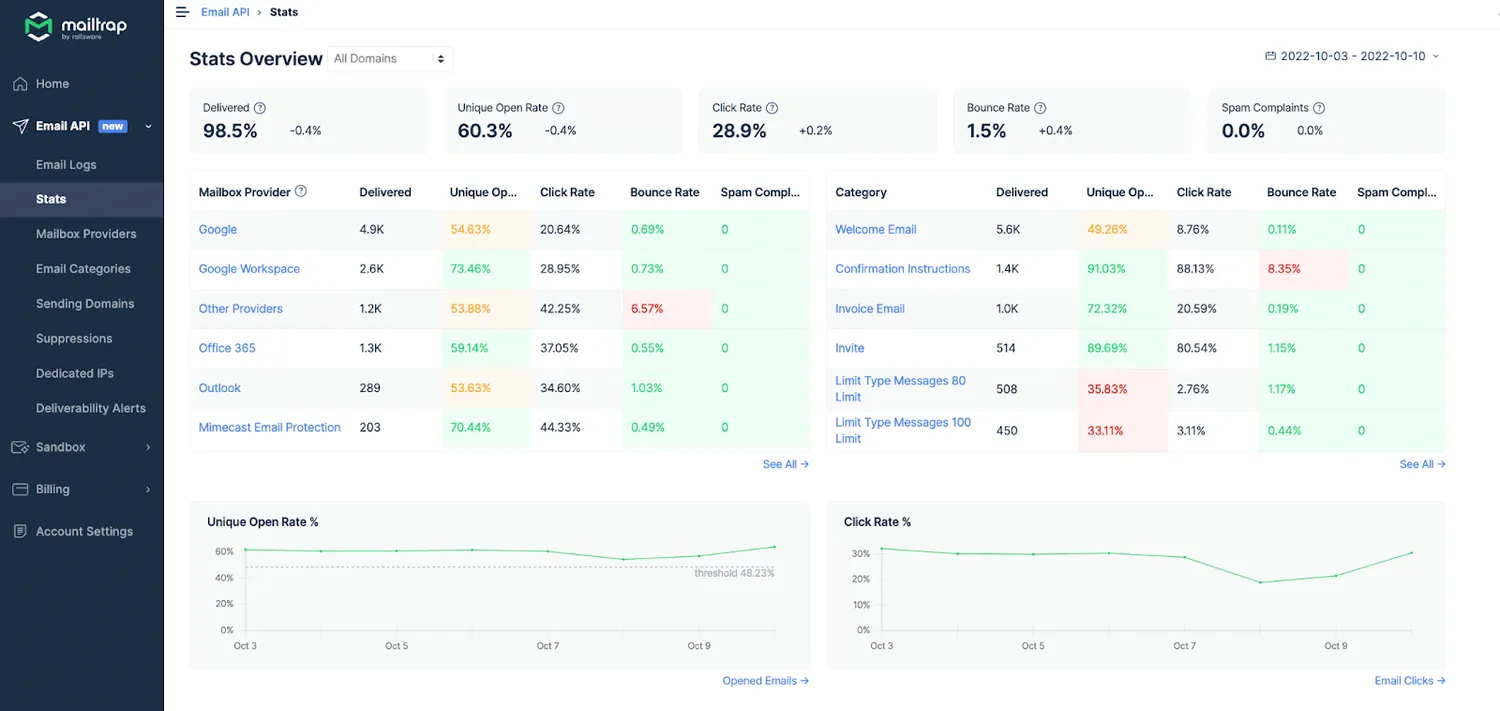Click the 60.3% Unique Open Rate value
This screenshot has height=711, width=1500.
tap(485, 131)
